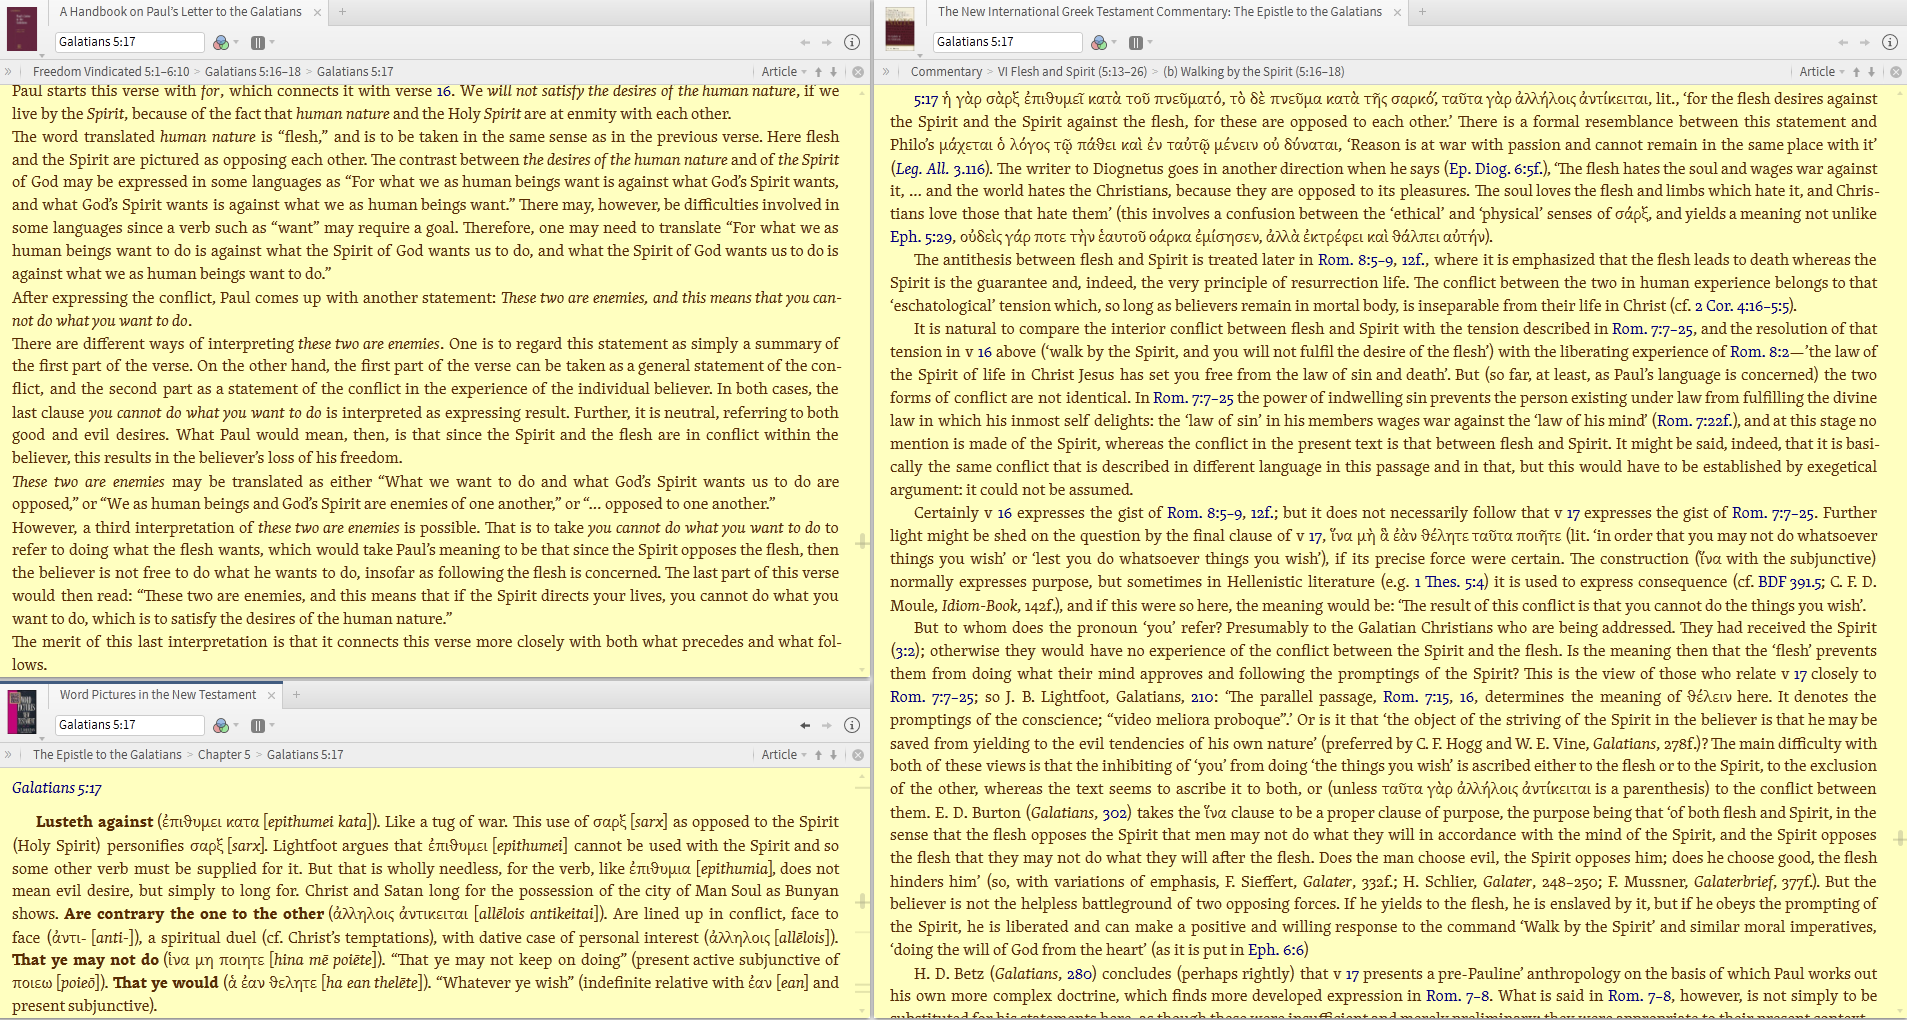This screenshot has height=1020, width=1907.
Task: Show resource info for NIGTC commentary
Action: coord(1890,42)
